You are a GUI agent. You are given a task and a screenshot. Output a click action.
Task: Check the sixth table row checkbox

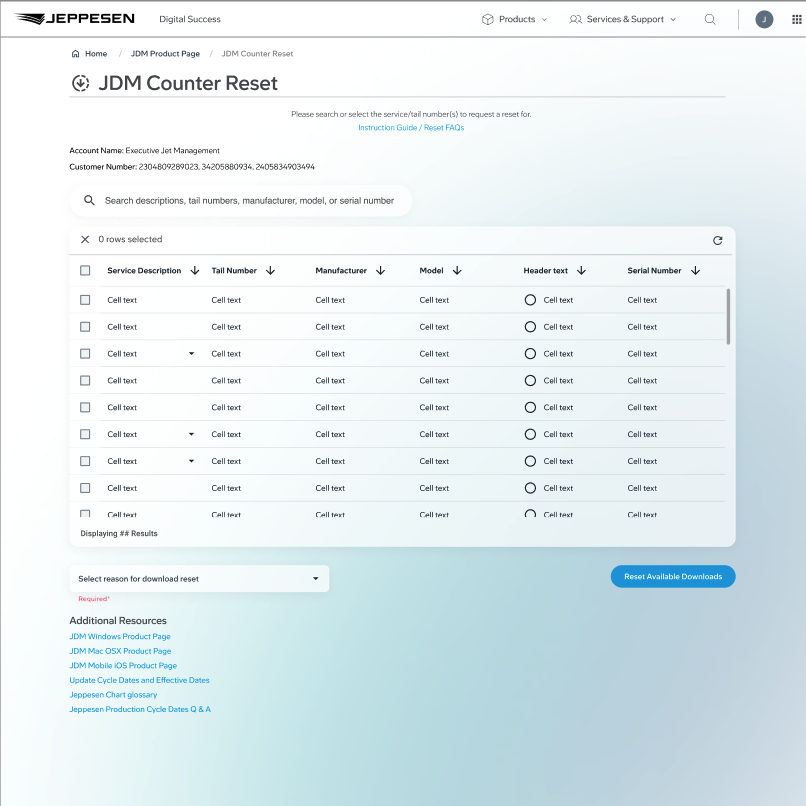pyautogui.click(x=85, y=434)
